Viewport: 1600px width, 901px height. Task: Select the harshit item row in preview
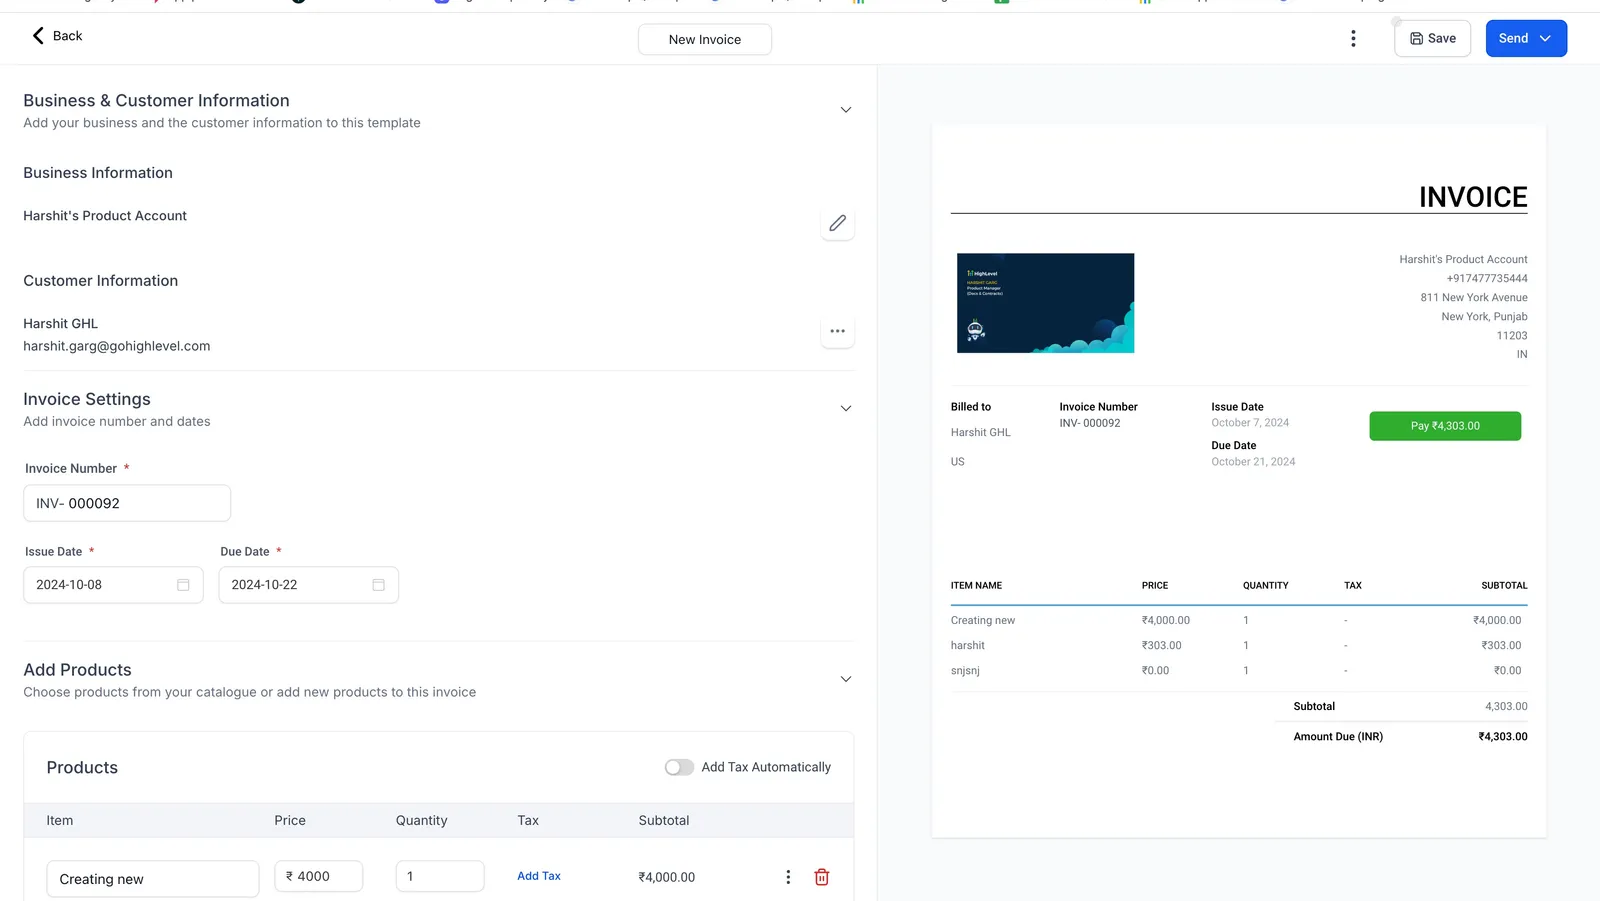pyautogui.click(x=1238, y=646)
